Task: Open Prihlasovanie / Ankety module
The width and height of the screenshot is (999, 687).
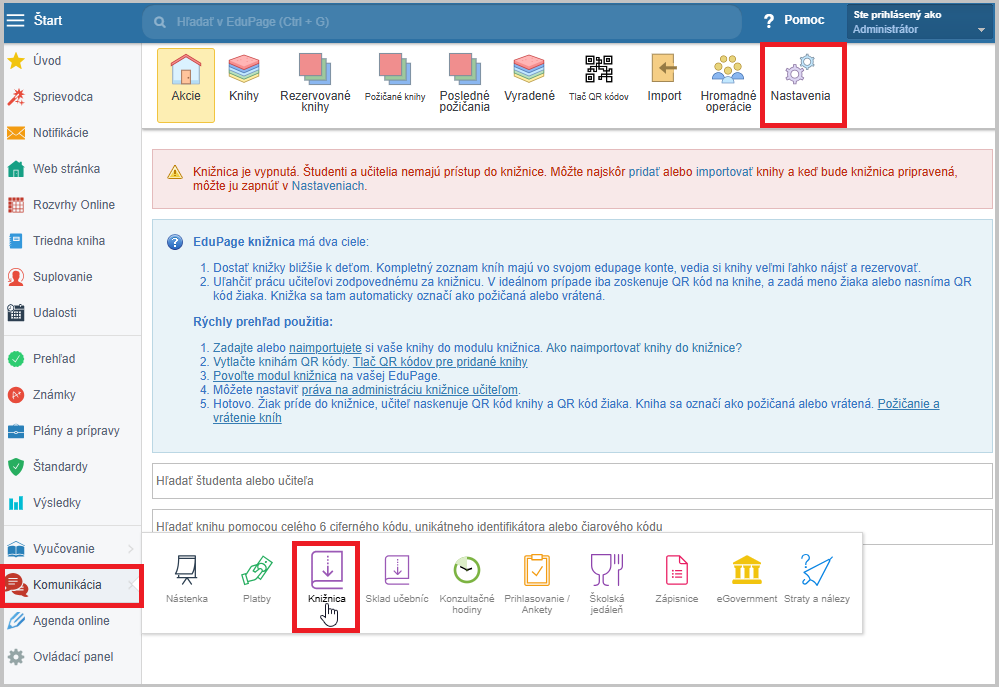Action: pos(537,584)
